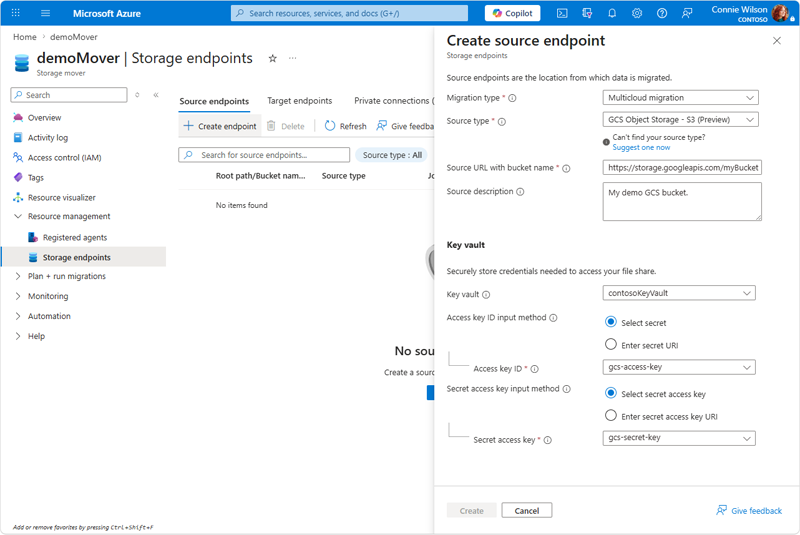This screenshot has width=800, height=535.
Task: Show the Key vault field info icon
Action: tap(486, 295)
